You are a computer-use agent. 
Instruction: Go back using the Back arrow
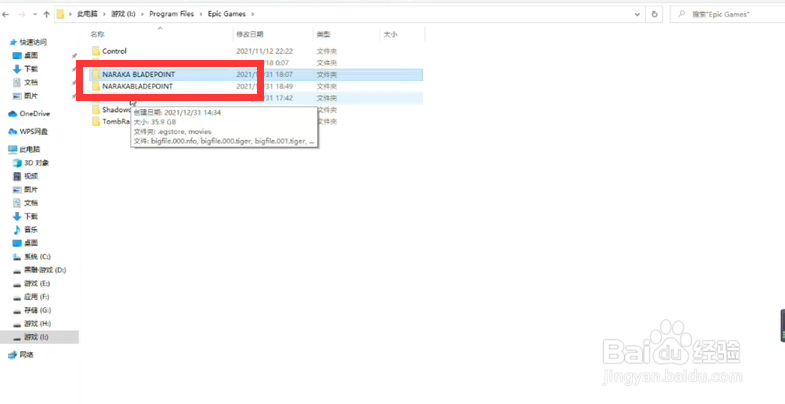[6, 15]
